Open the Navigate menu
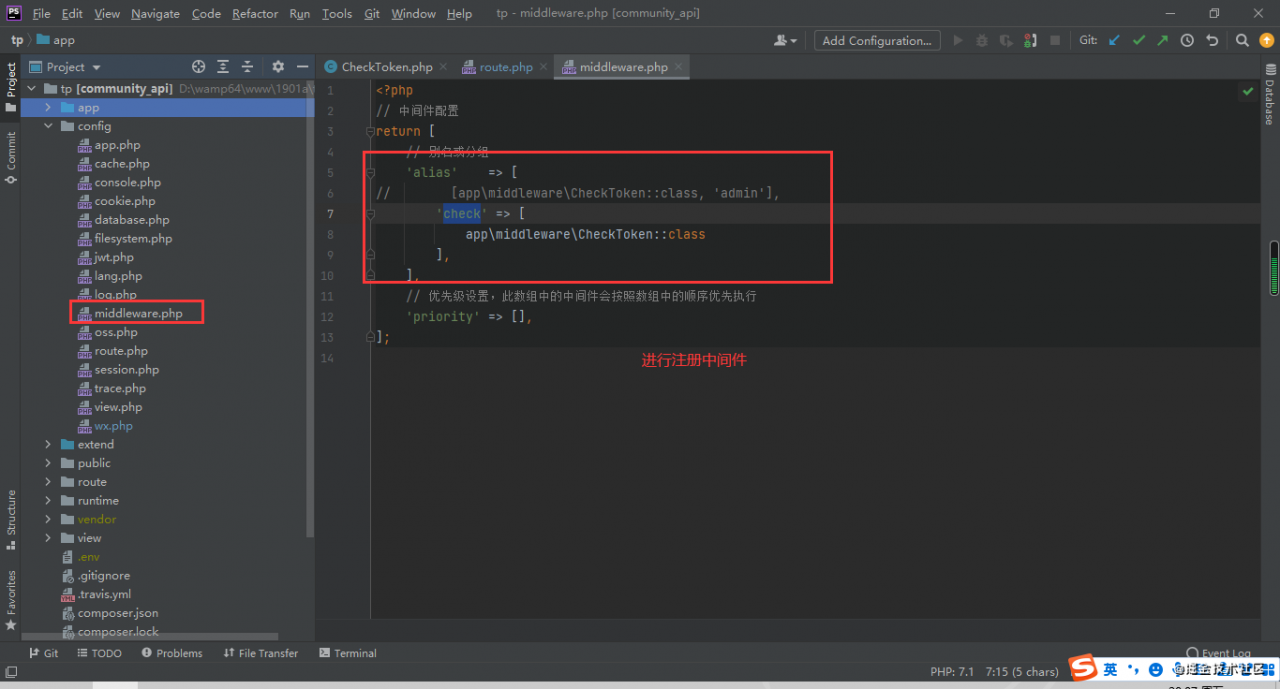This screenshot has width=1280, height=689. 155,14
